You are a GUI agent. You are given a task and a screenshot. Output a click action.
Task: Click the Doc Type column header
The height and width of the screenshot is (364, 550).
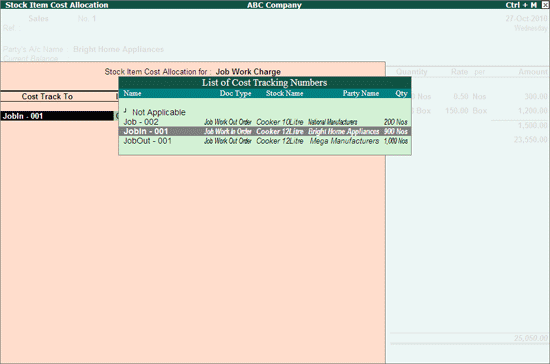pos(235,93)
